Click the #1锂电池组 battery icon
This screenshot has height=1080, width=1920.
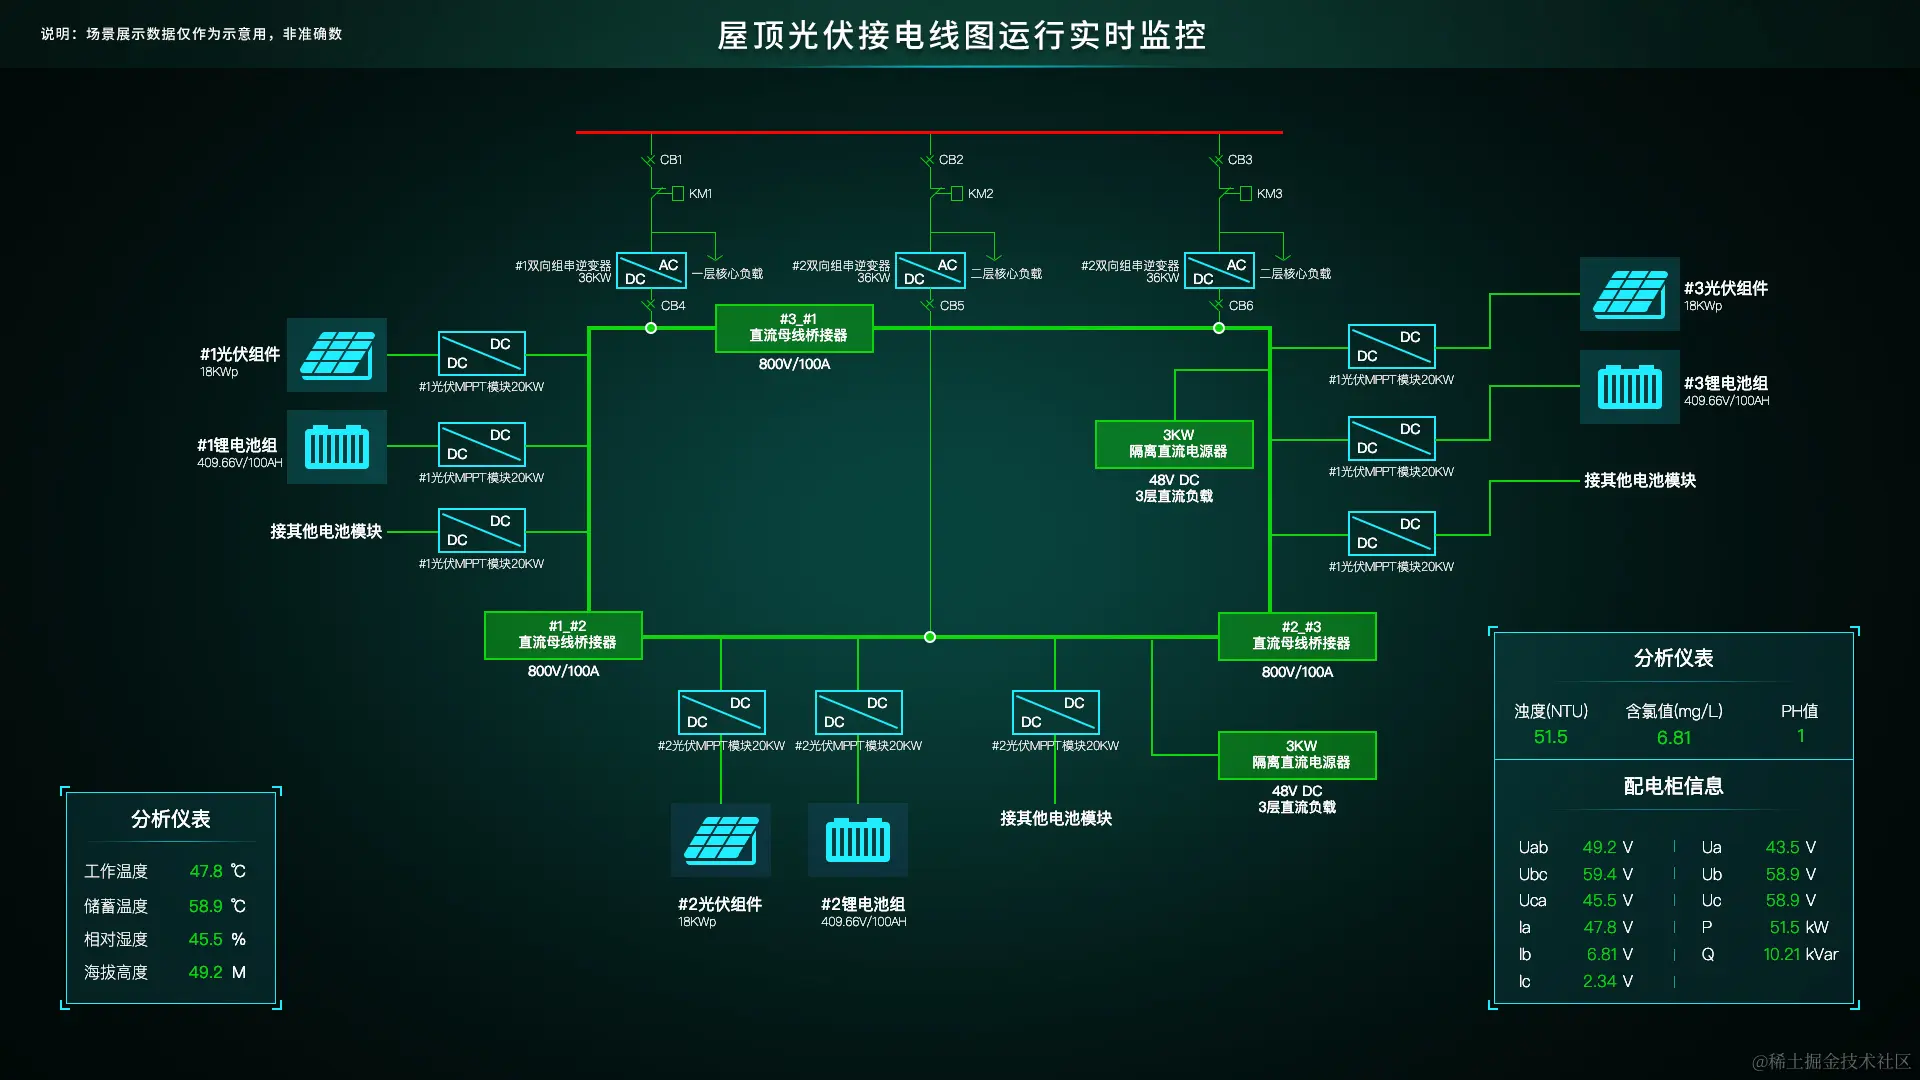pos(337,447)
